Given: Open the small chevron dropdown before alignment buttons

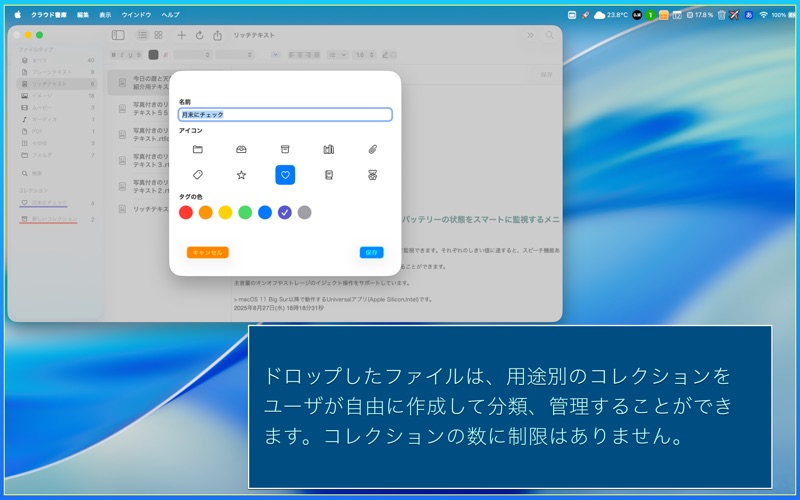Looking at the screenshot, I should point(276,55).
